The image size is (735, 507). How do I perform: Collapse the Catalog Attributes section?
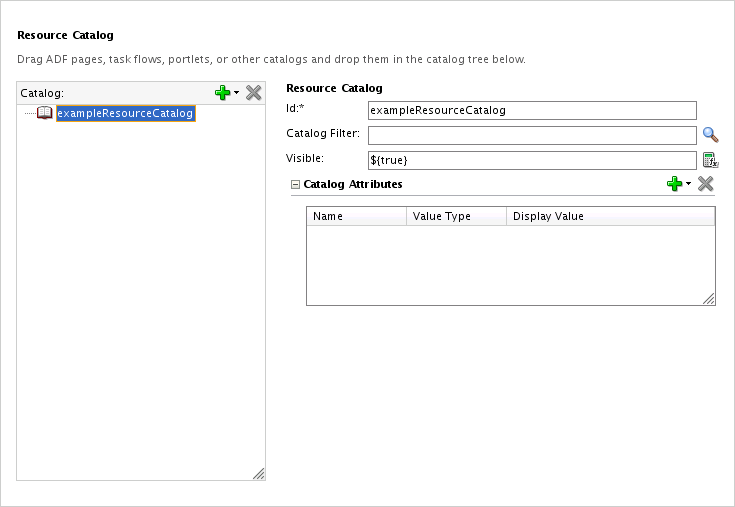coord(295,185)
